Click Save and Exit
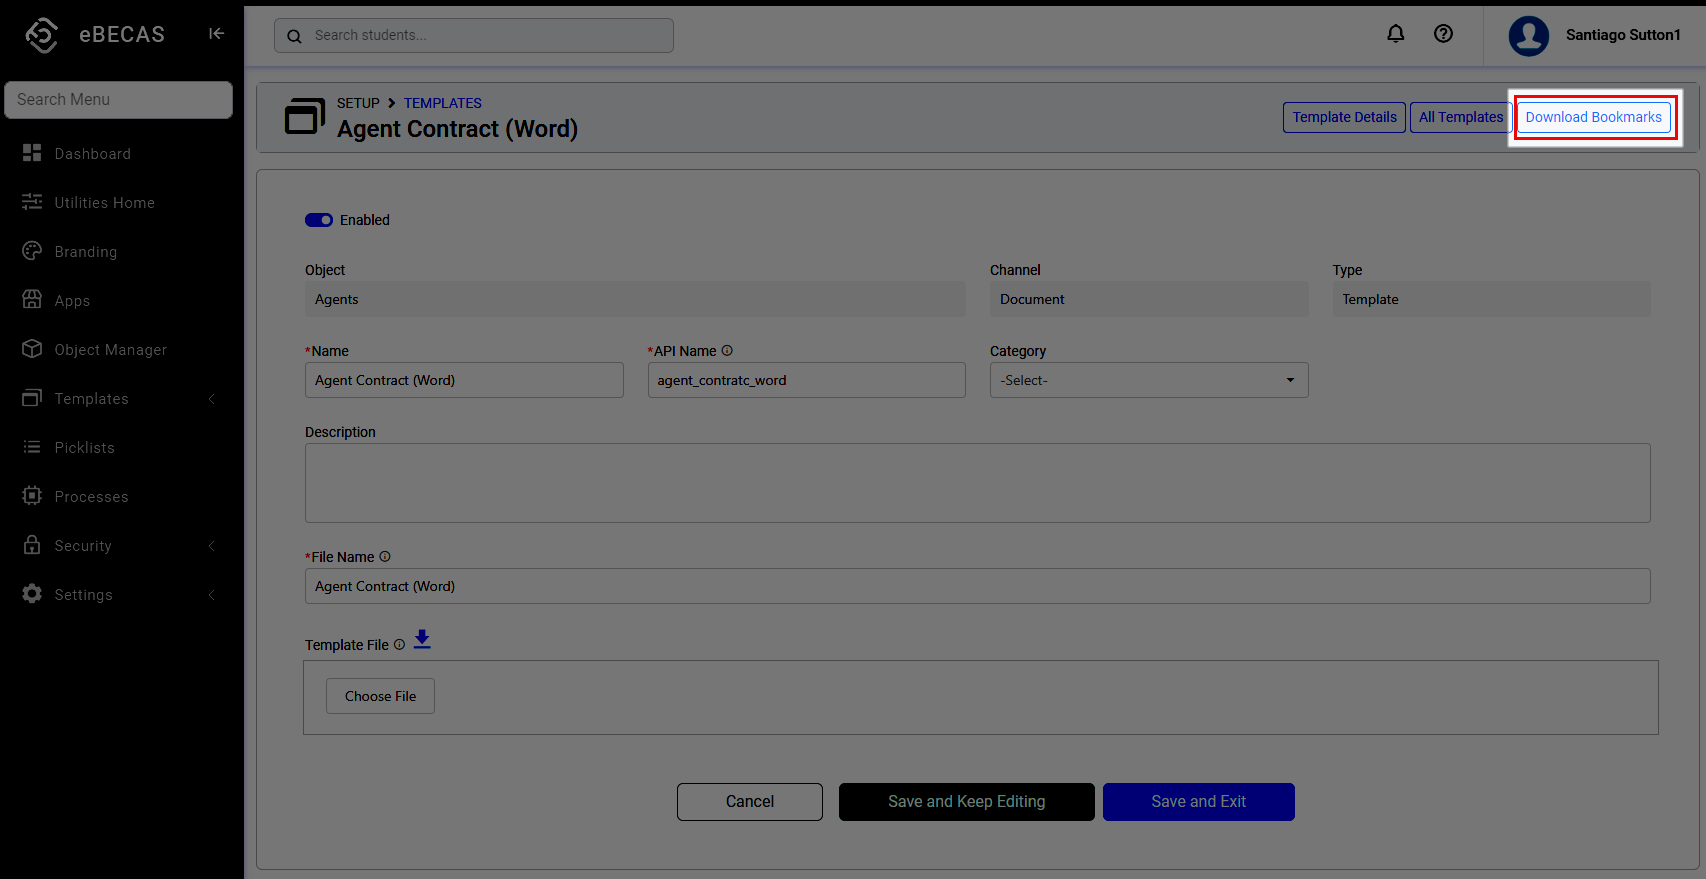1706x879 pixels. pos(1198,802)
